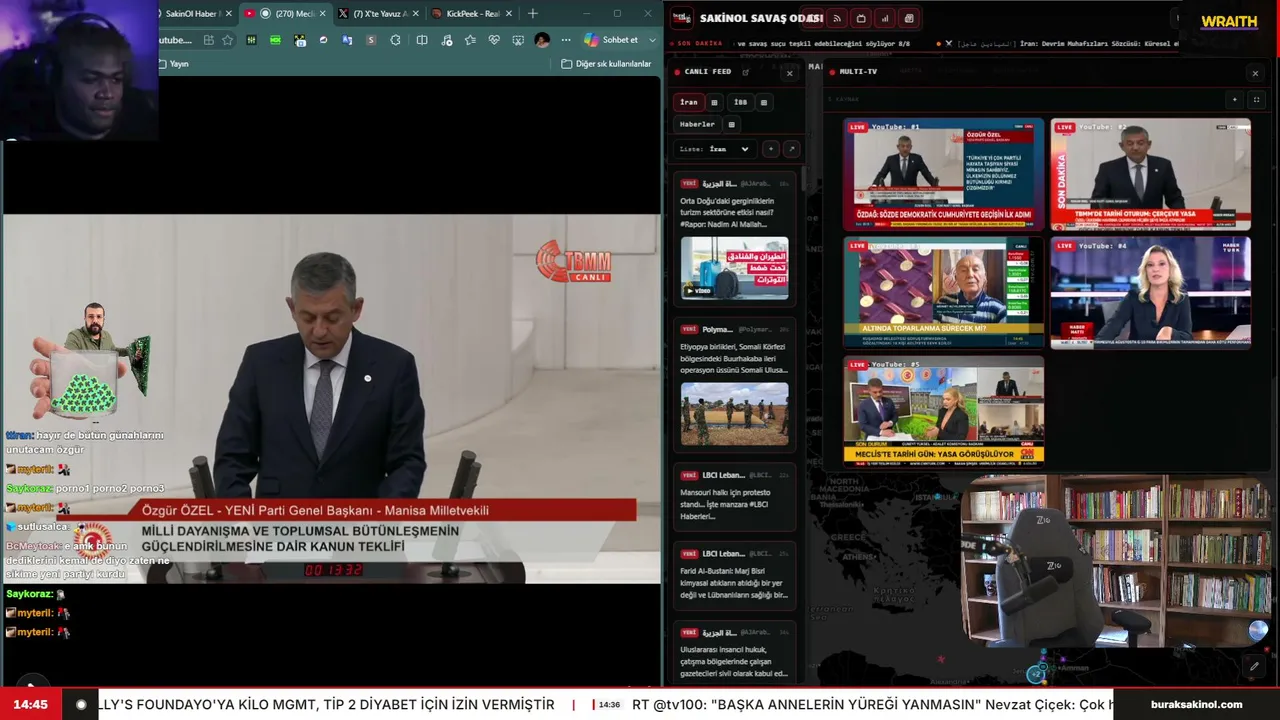Expand the Sohbet et dropdown arrow
The image size is (1280, 720).
click(653, 40)
